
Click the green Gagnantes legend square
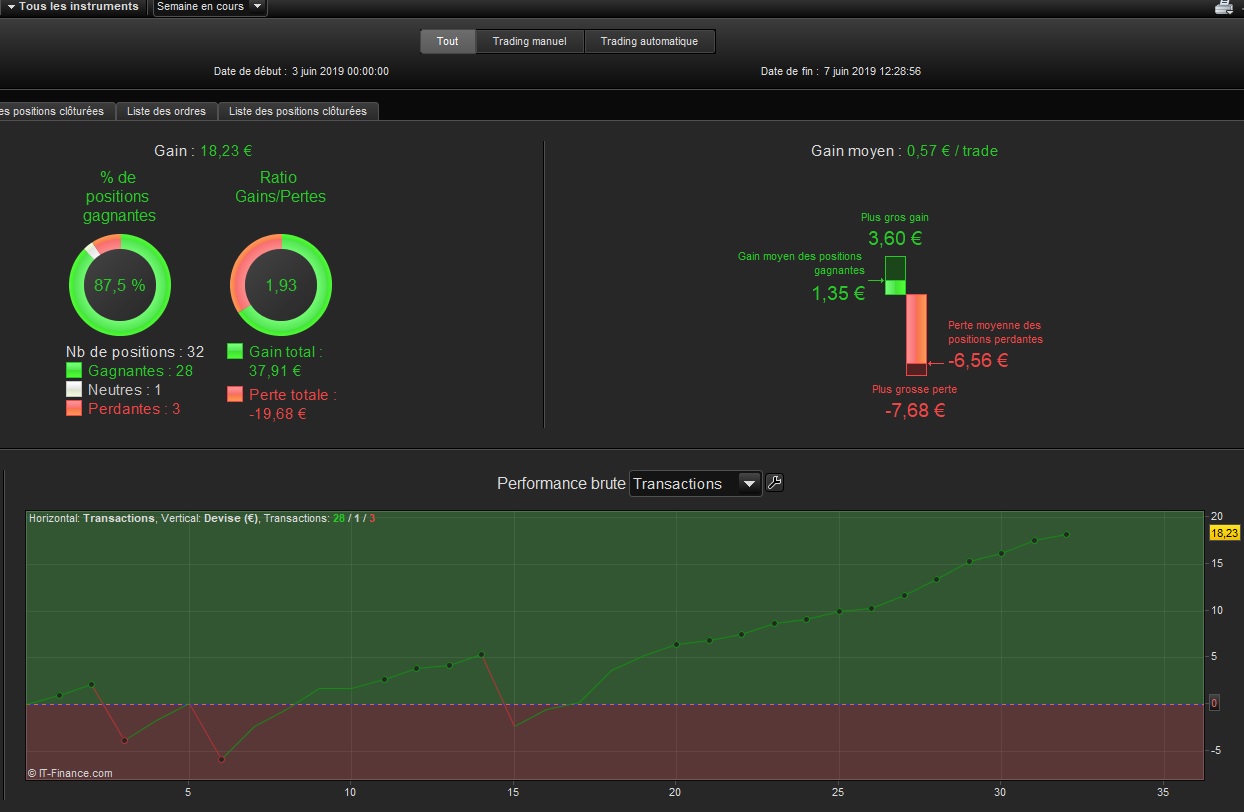[74, 370]
